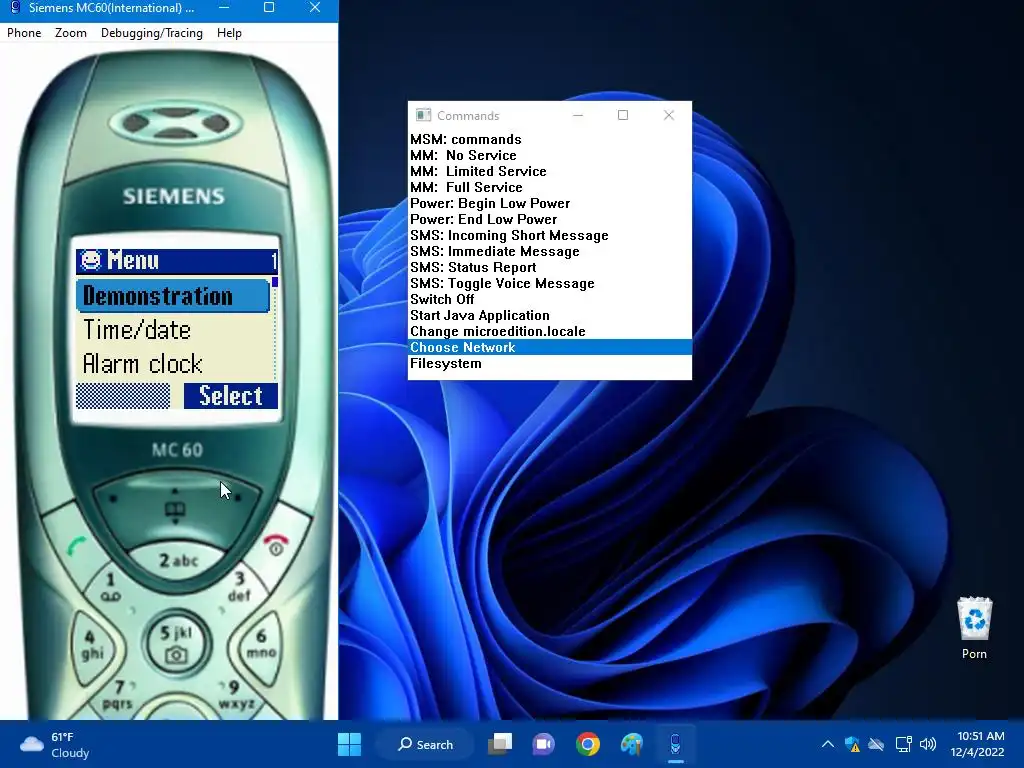The width and height of the screenshot is (1024, 768).
Task: Click the 2 abc key on the keypad
Action: [178, 560]
